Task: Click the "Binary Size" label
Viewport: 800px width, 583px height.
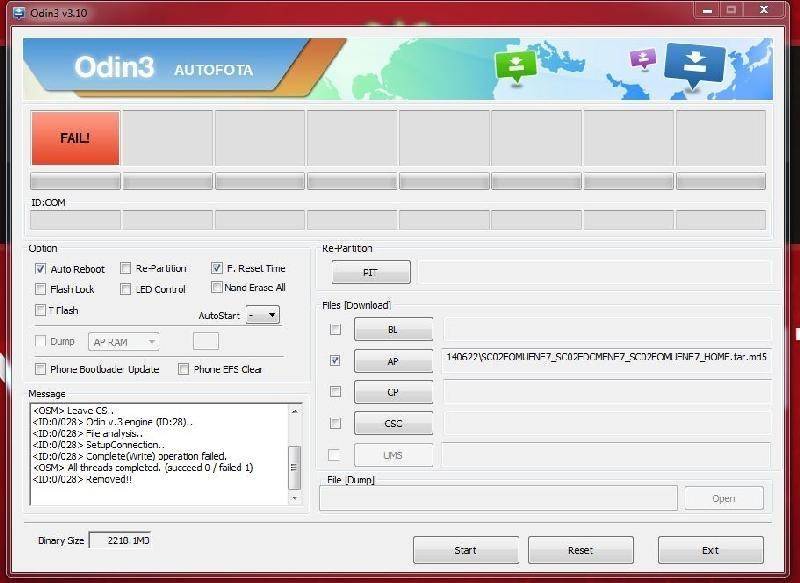Action: coord(61,540)
